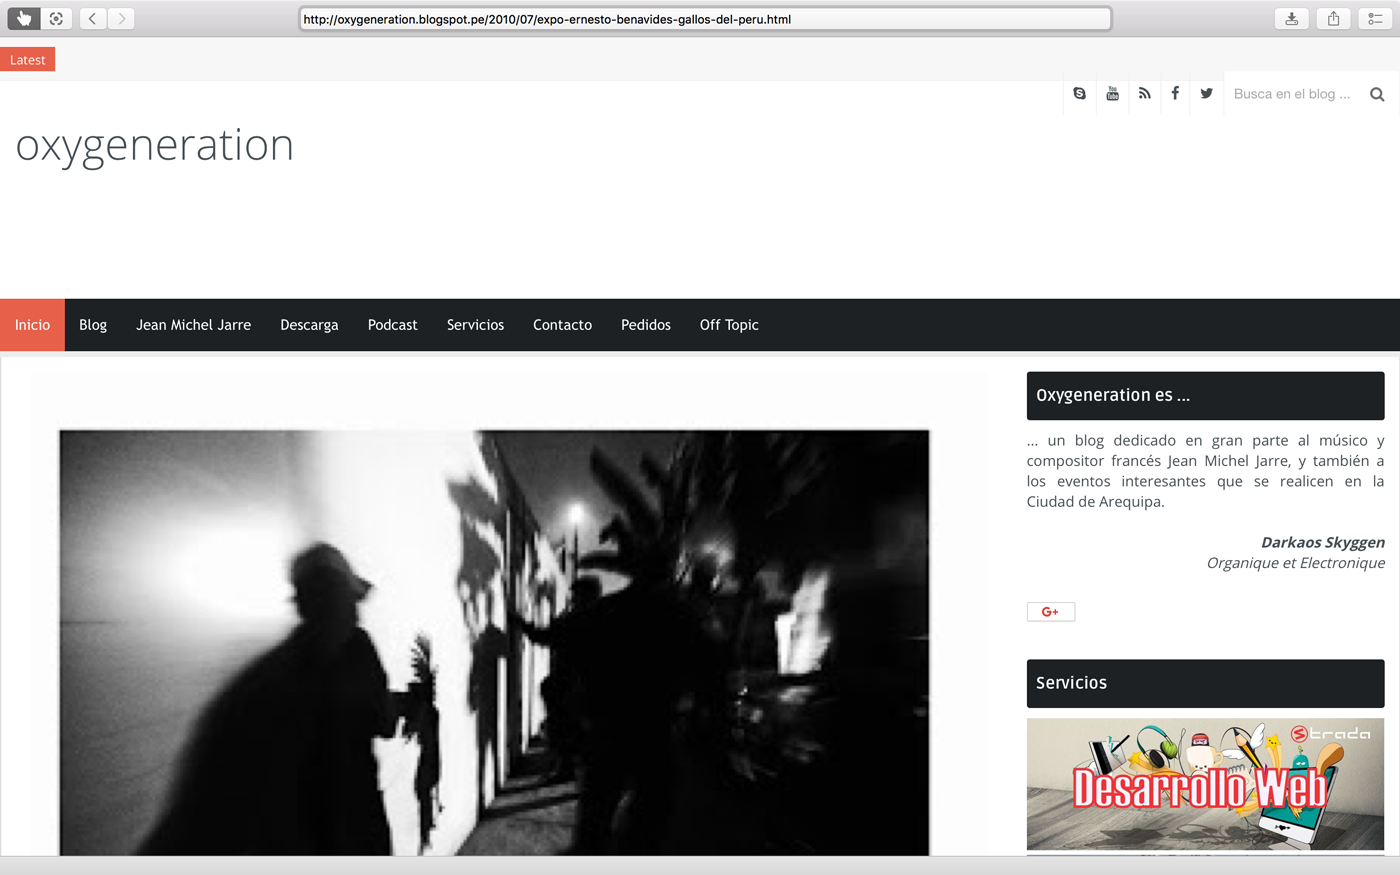The image size is (1400, 875).
Task: Click the Latest label button
Action: pos(27,60)
